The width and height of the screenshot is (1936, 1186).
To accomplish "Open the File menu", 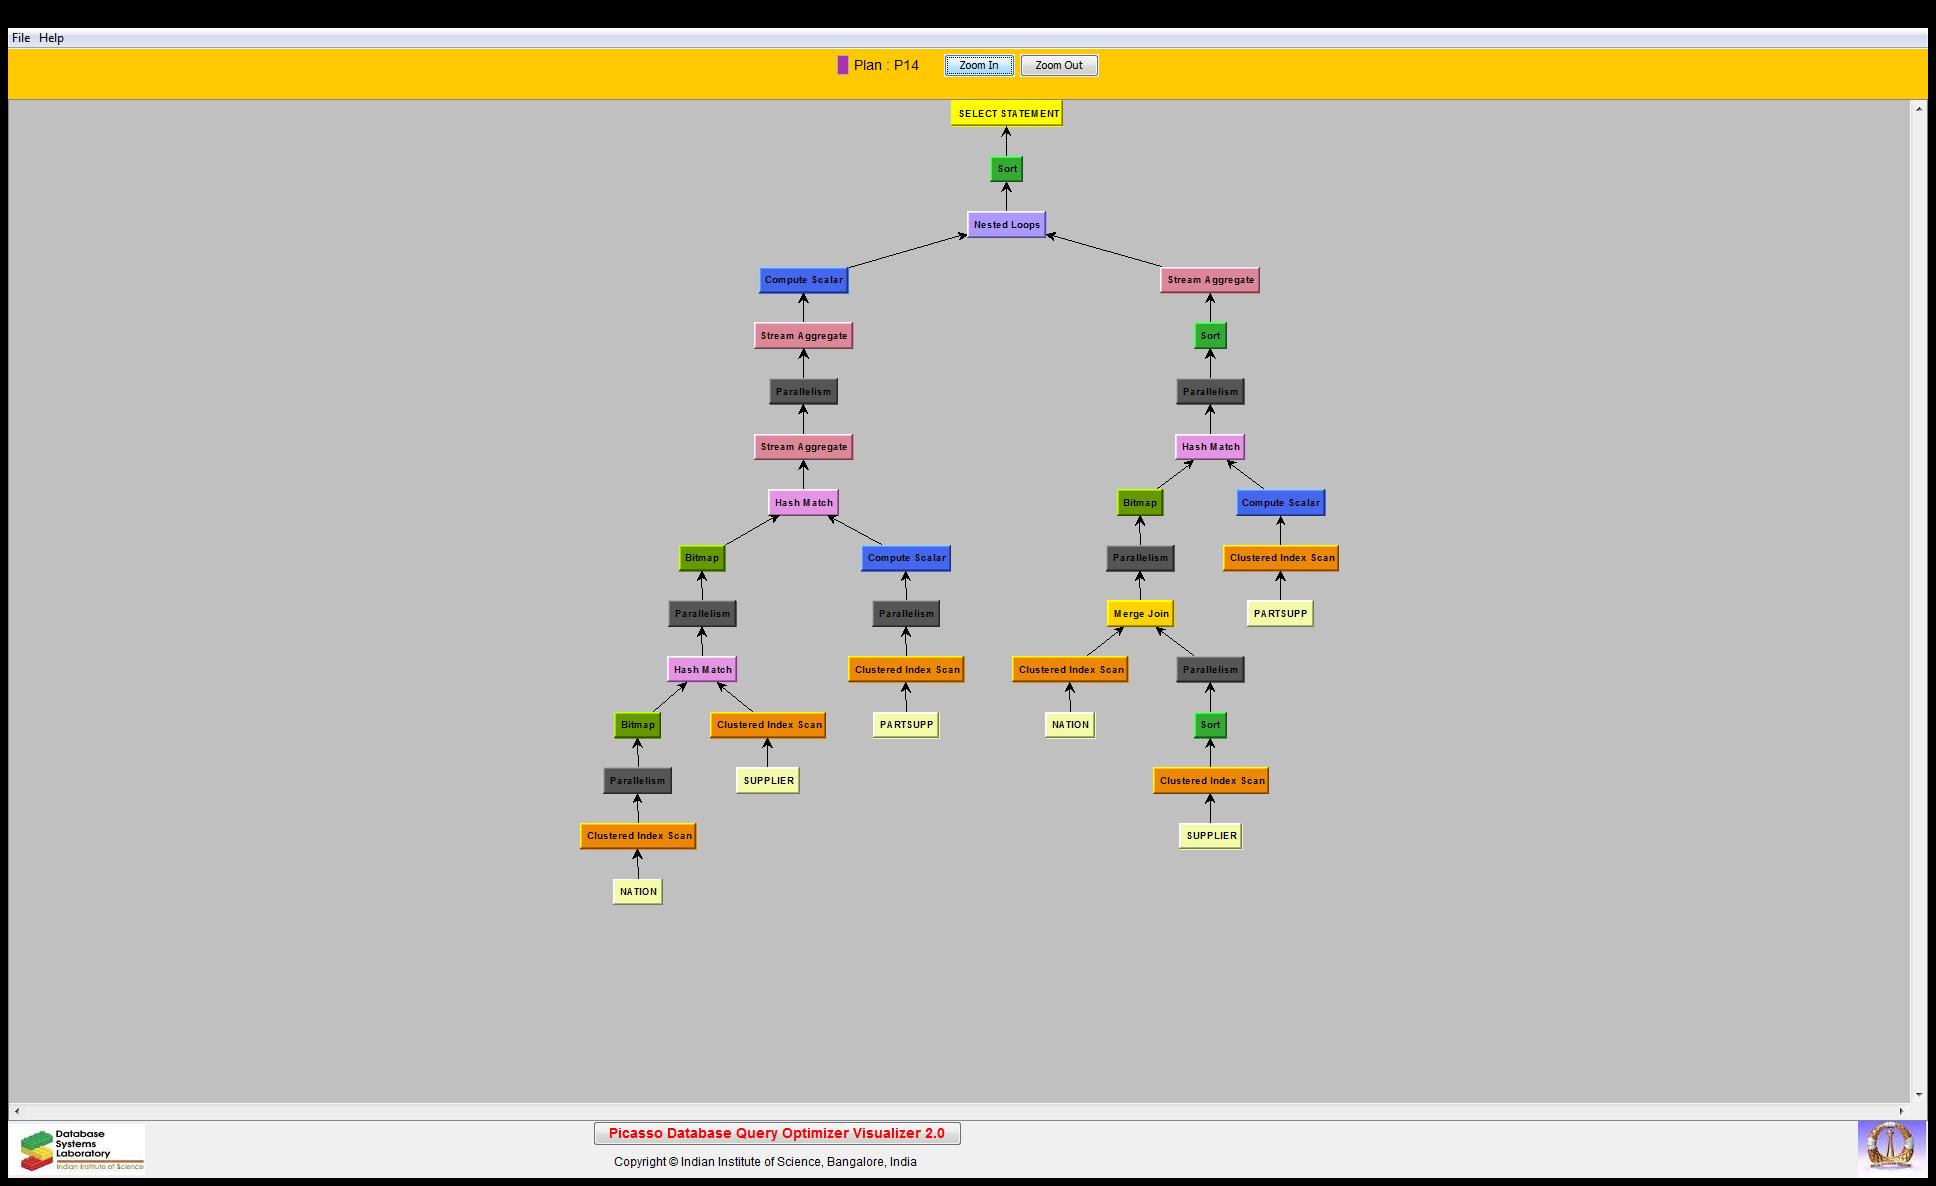I will coord(21,38).
